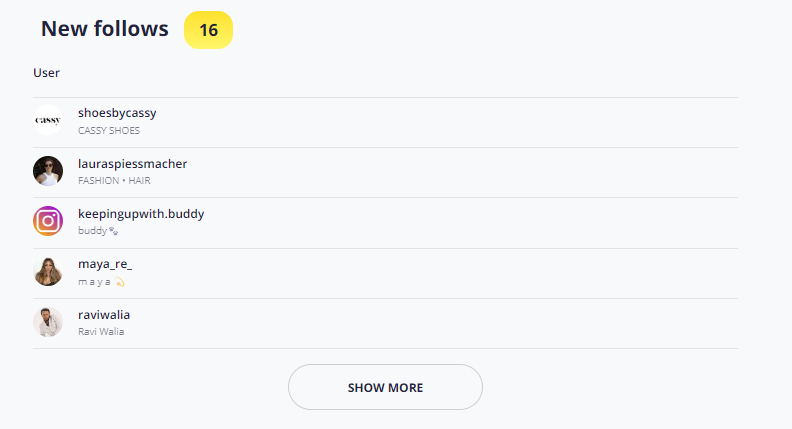This screenshot has width=792, height=429.
Task: Click the Instagram logo avatar for keepingupwith.buddy
Action: tap(48, 221)
